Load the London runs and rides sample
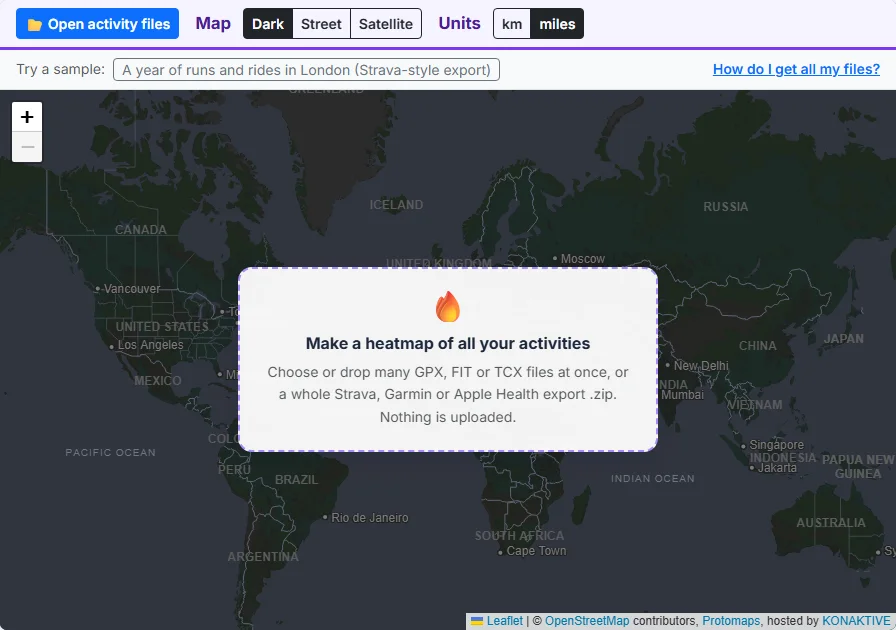Screen dimensions: 896x630 click(306, 70)
